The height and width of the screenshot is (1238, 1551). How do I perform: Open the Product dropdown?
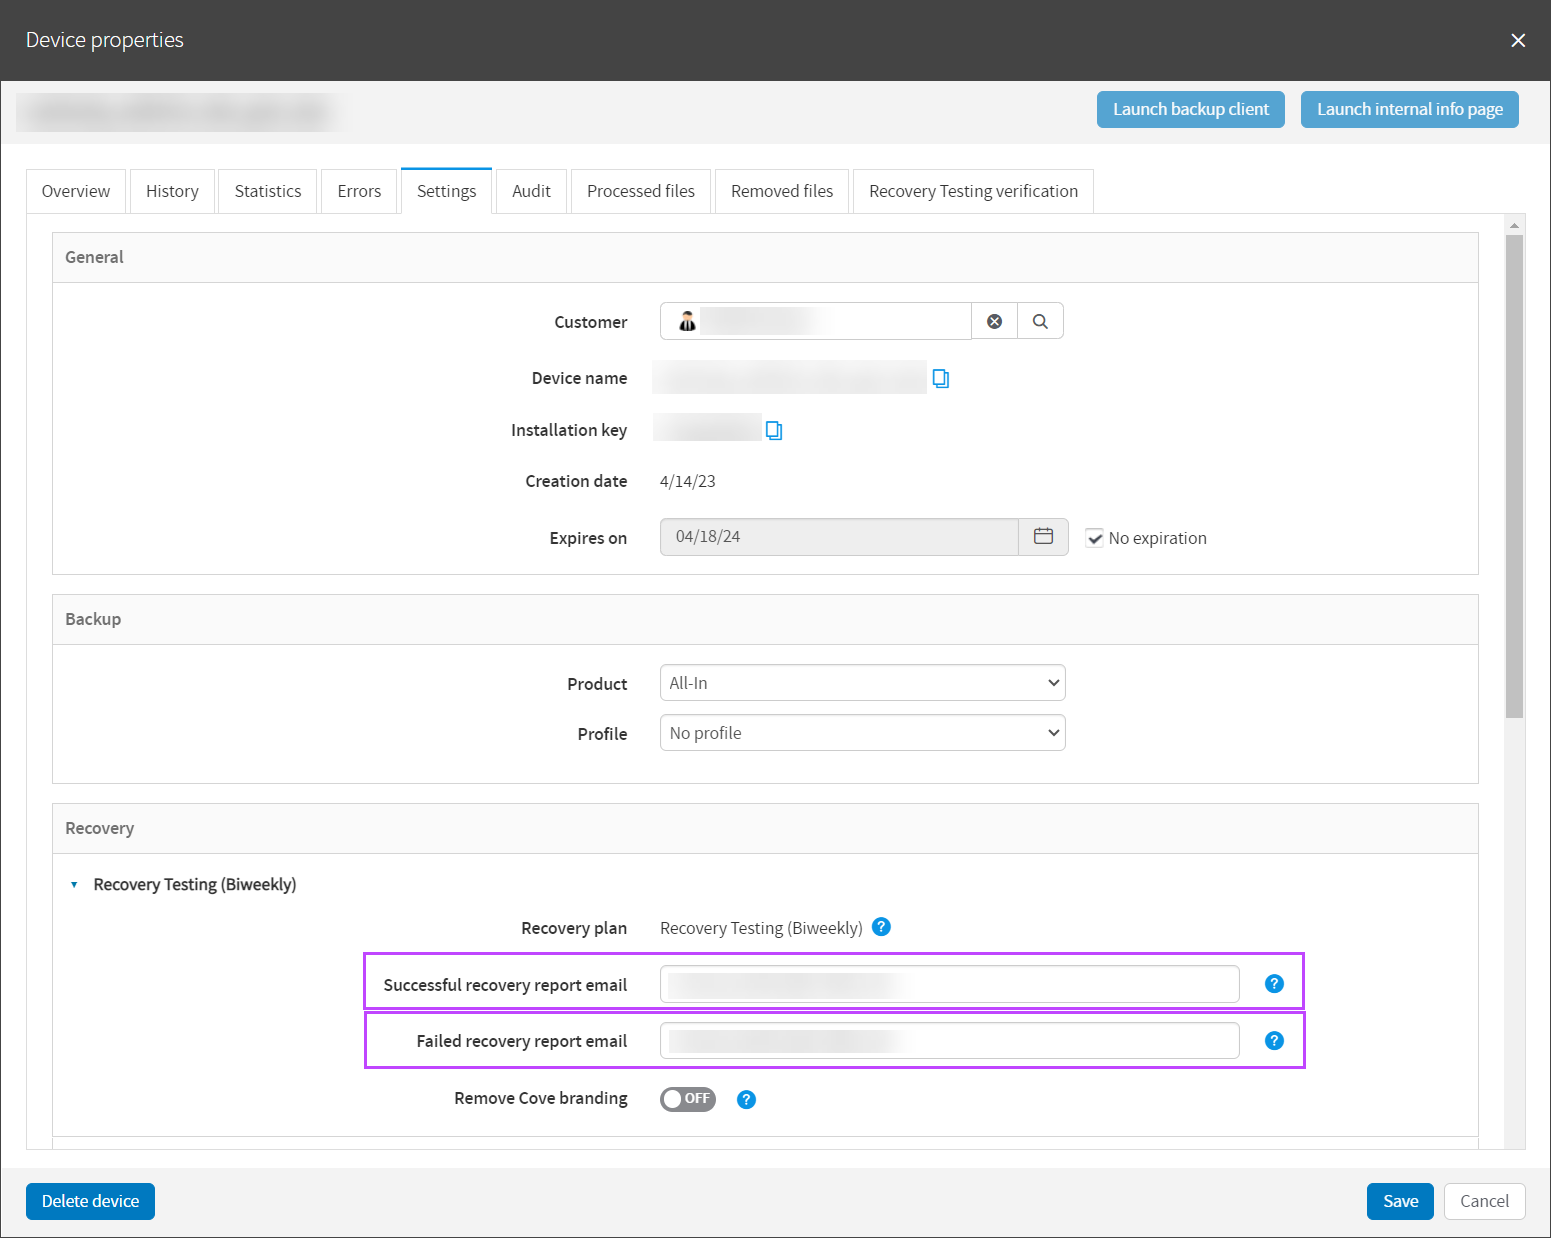click(862, 683)
